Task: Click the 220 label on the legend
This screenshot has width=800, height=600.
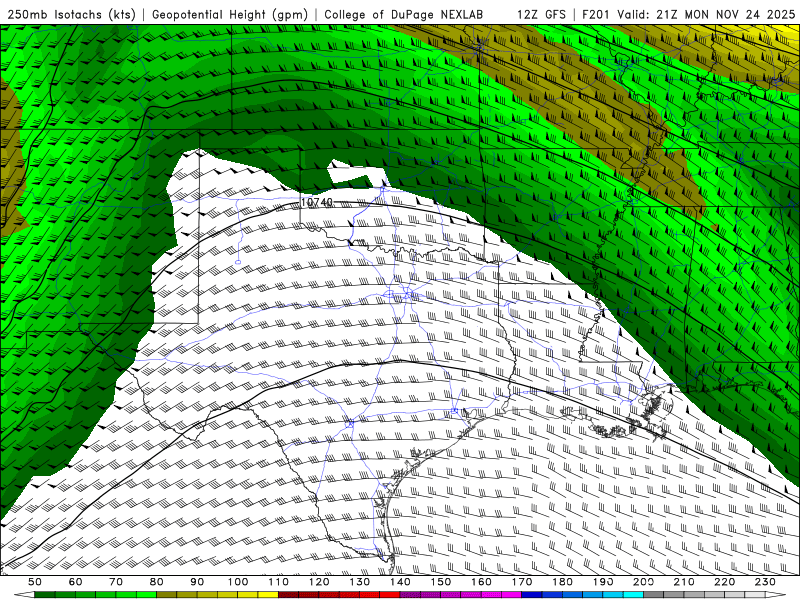Action: 724,582
